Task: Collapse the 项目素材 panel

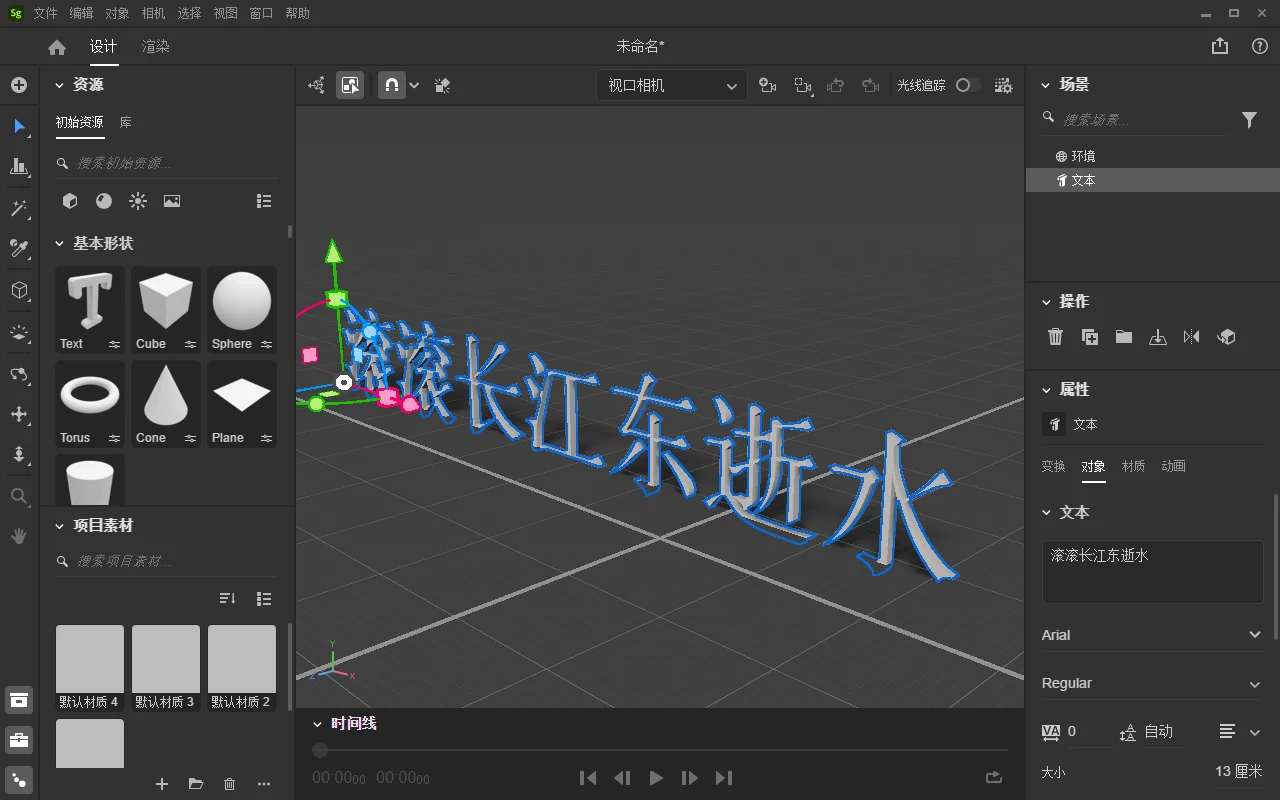Action: tap(59, 525)
